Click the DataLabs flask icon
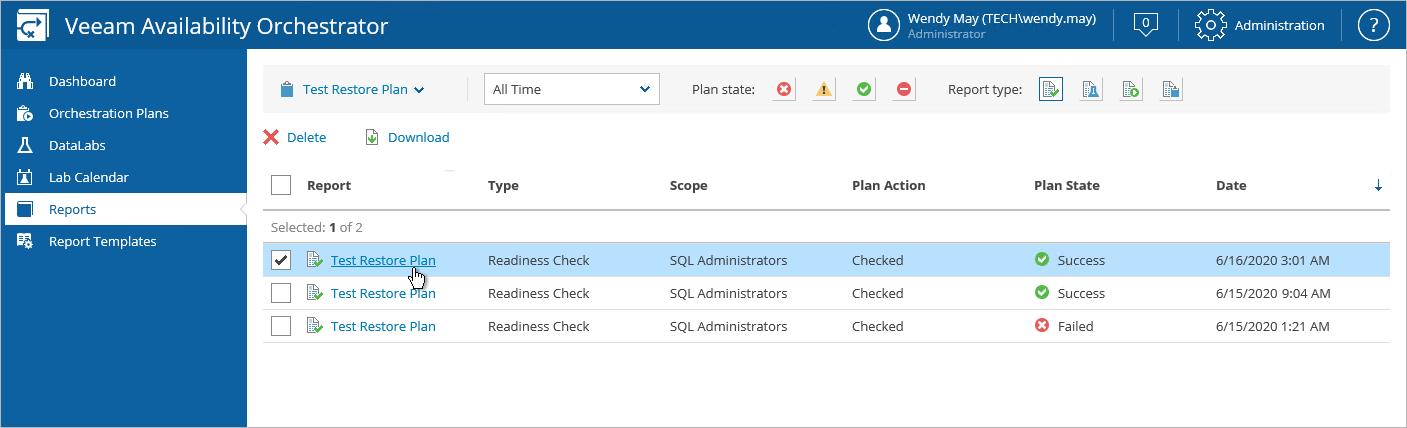Screen dimensions: 1407x428 click(26, 145)
